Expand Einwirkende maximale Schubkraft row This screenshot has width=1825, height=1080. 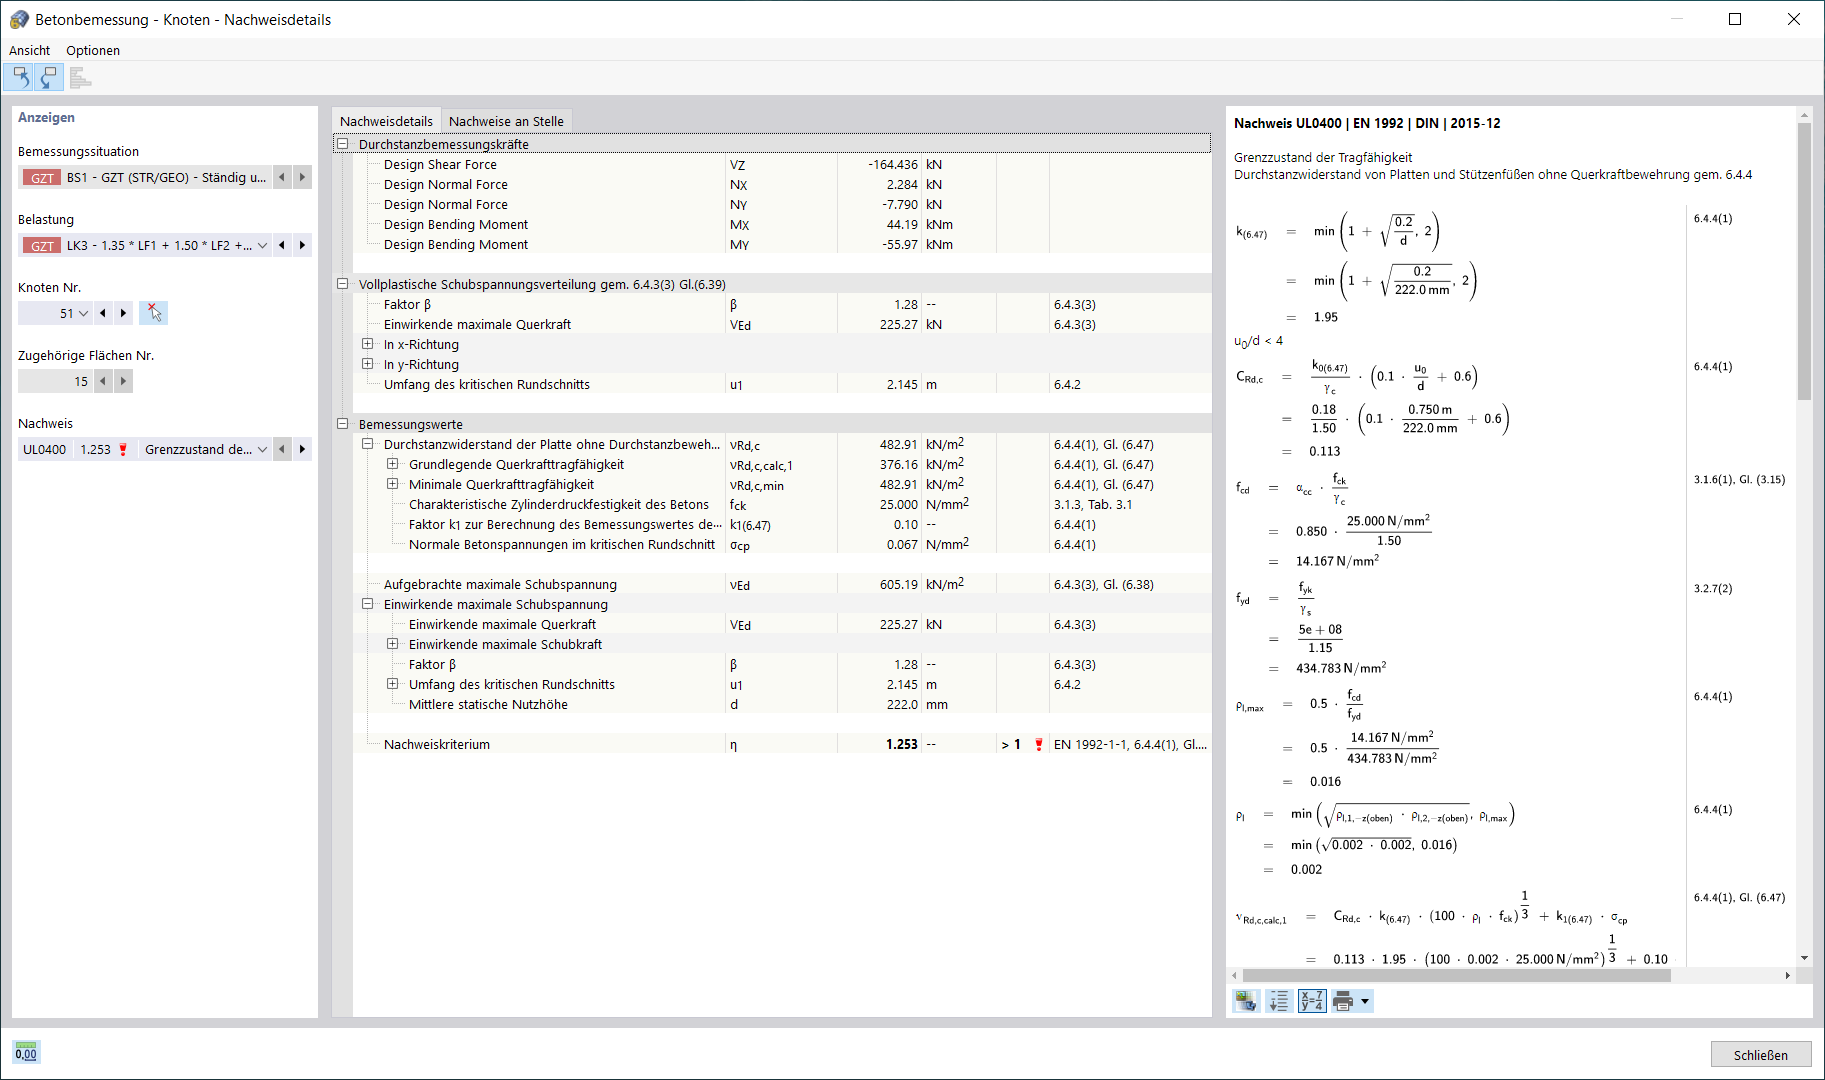(x=393, y=644)
